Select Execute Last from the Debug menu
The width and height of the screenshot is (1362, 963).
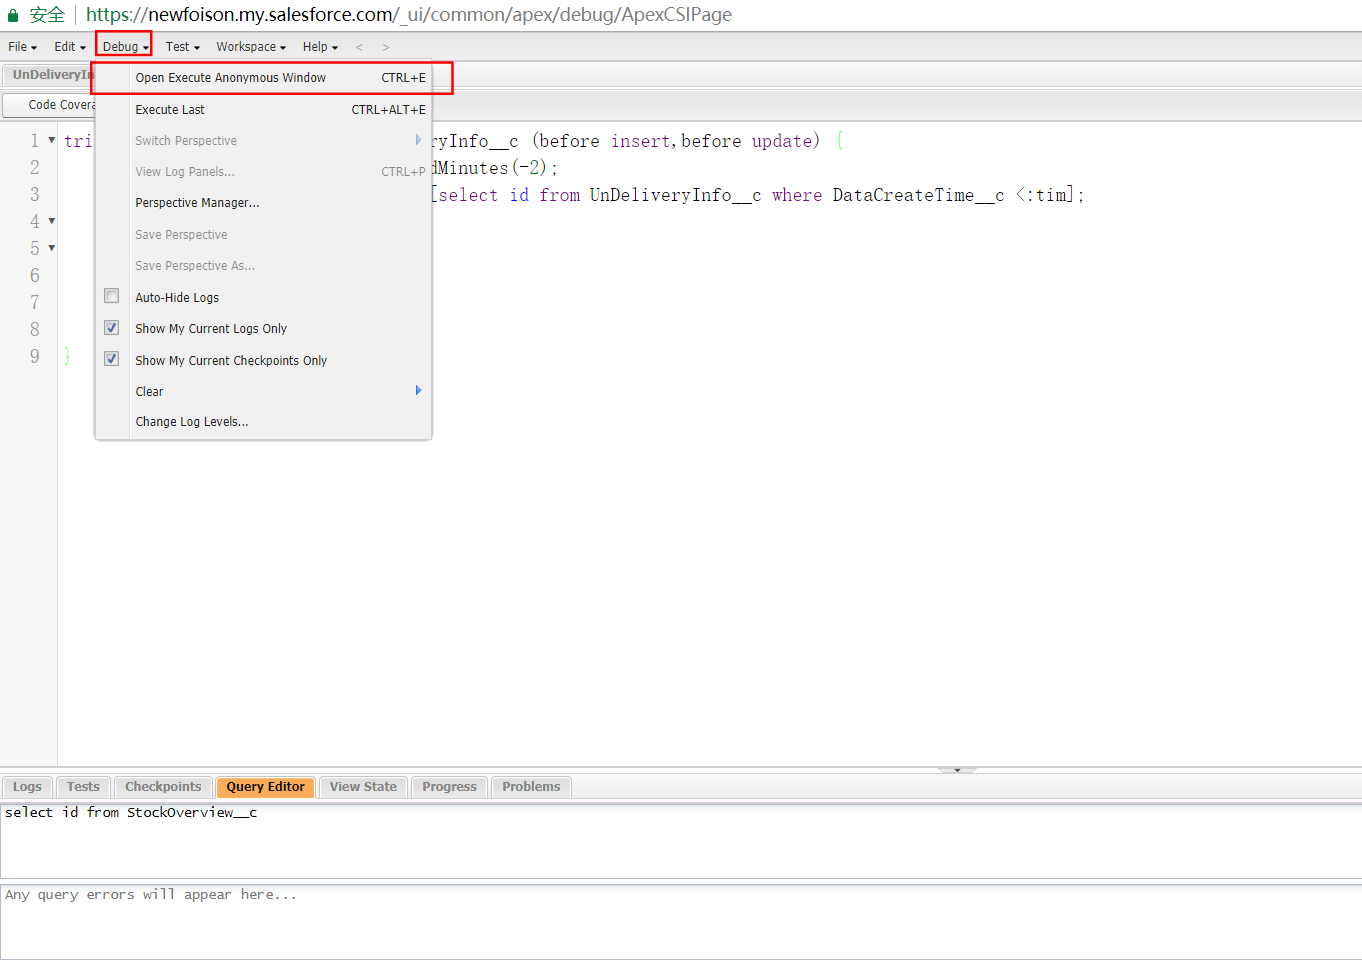click(264, 110)
